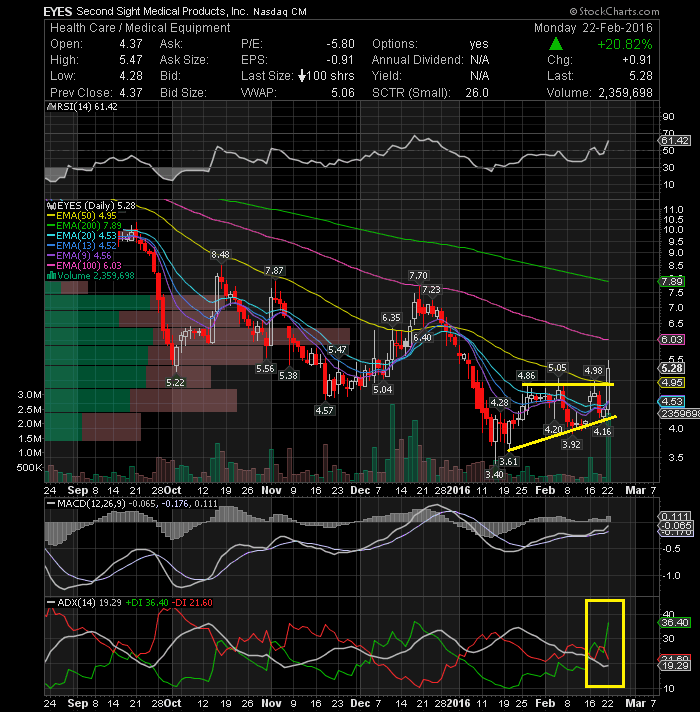This screenshot has height=712, width=700.
Task: Click the 4.57 price low label
Action: click(324, 410)
